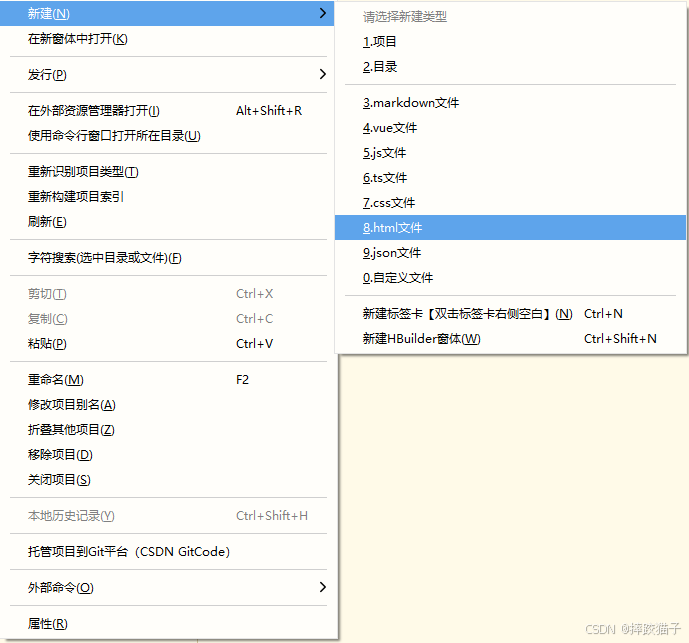
Task: Choose 刷新(E) in context menu
Action: tap(169, 222)
